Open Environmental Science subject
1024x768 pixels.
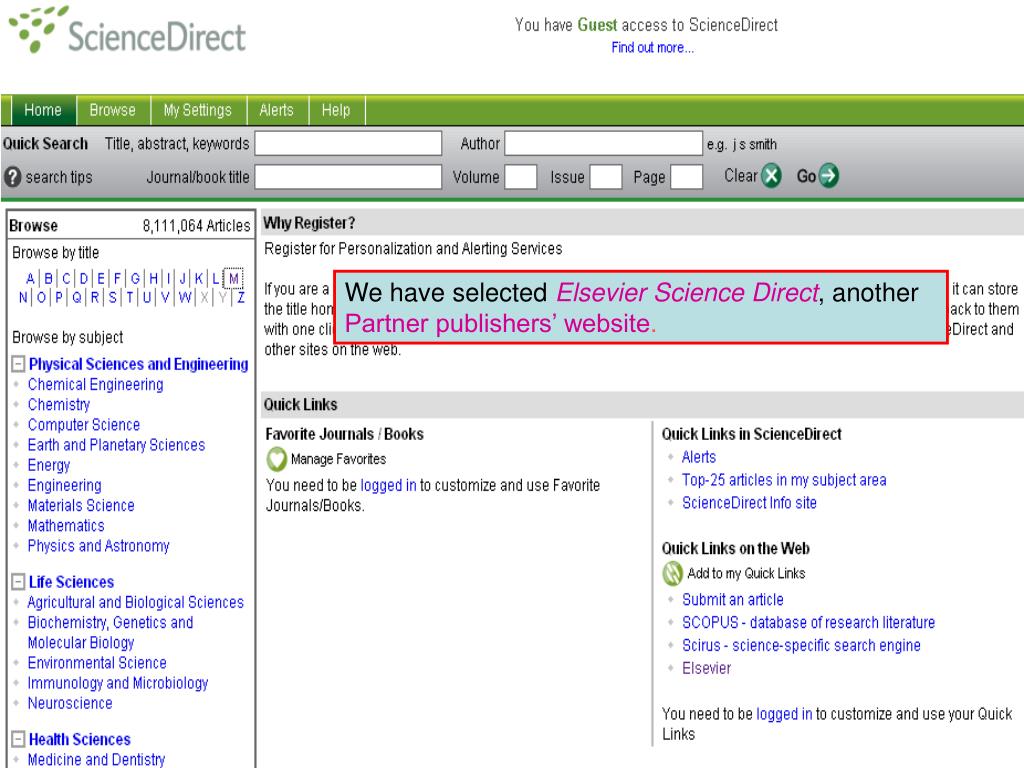click(x=97, y=663)
